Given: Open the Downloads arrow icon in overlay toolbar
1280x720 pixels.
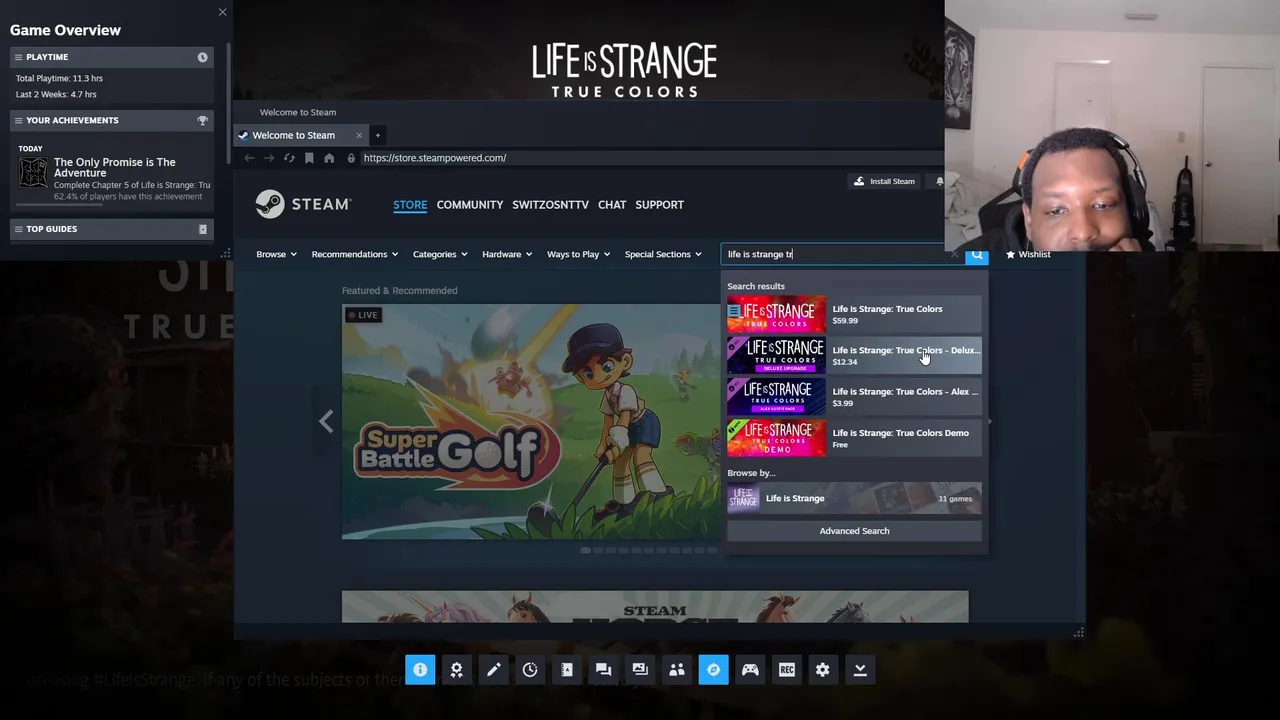Looking at the screenshot, I should (x=860, y=670).
